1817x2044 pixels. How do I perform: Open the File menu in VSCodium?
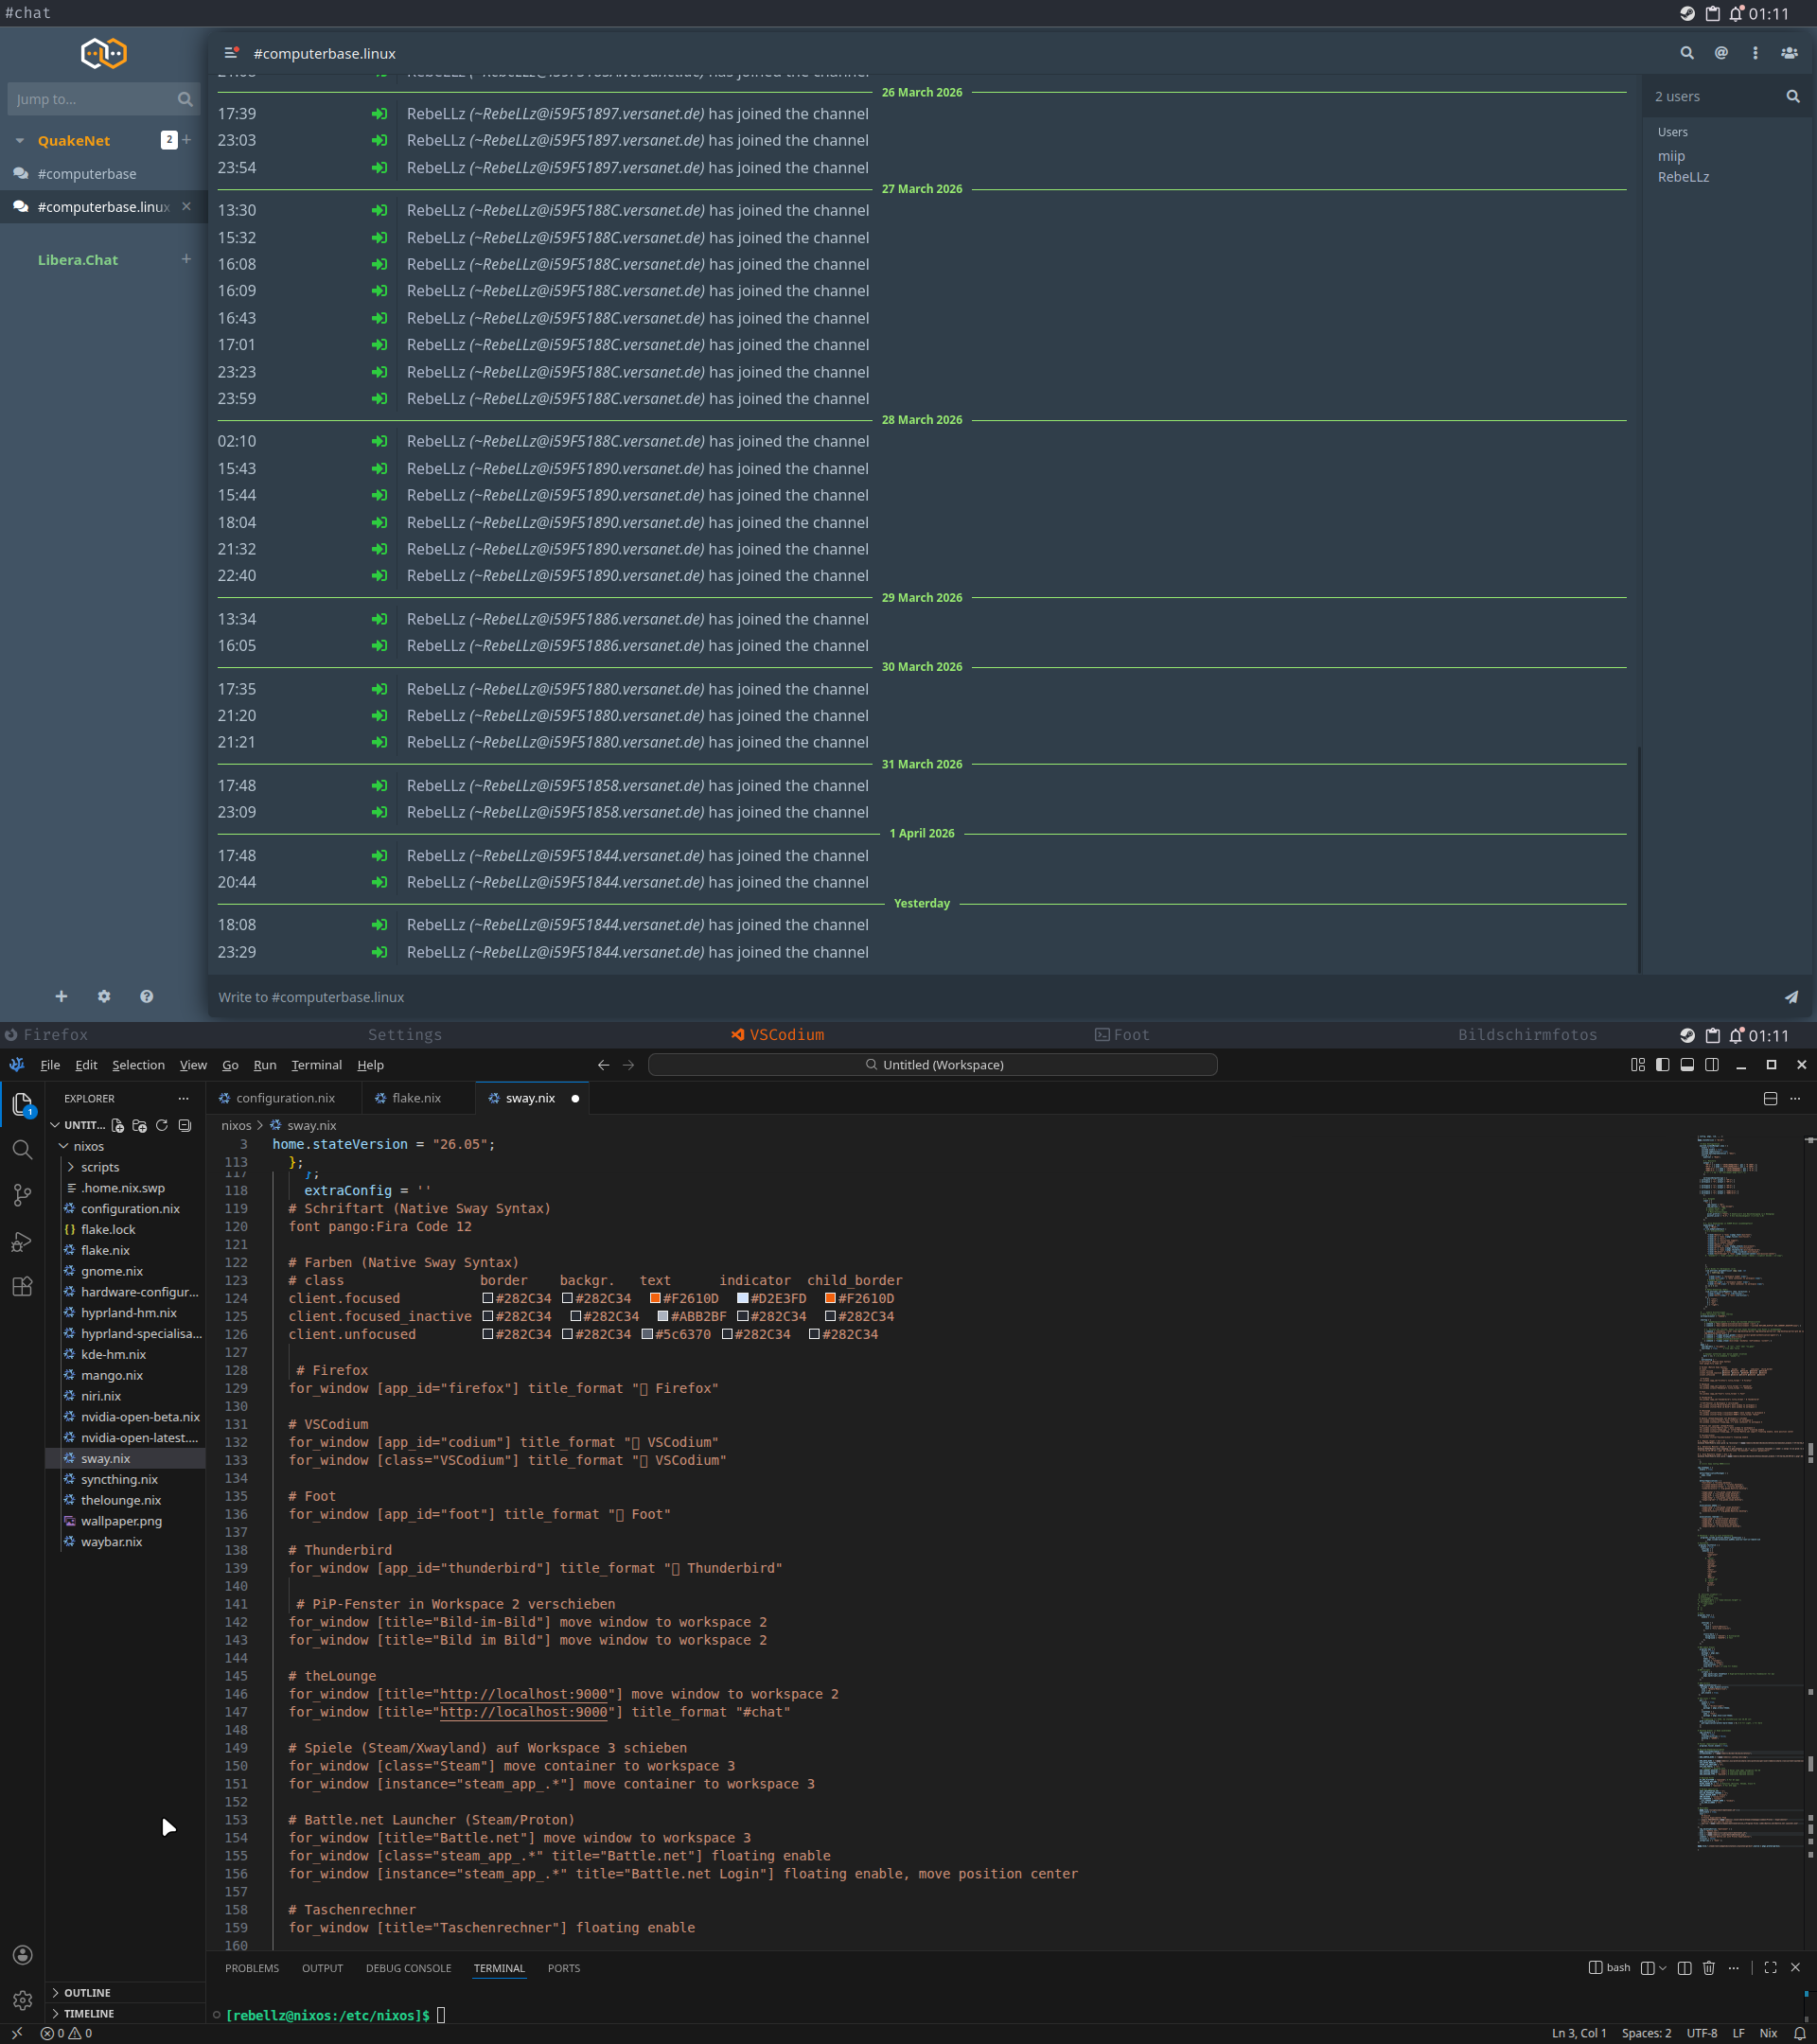(x=50, y=1065)
